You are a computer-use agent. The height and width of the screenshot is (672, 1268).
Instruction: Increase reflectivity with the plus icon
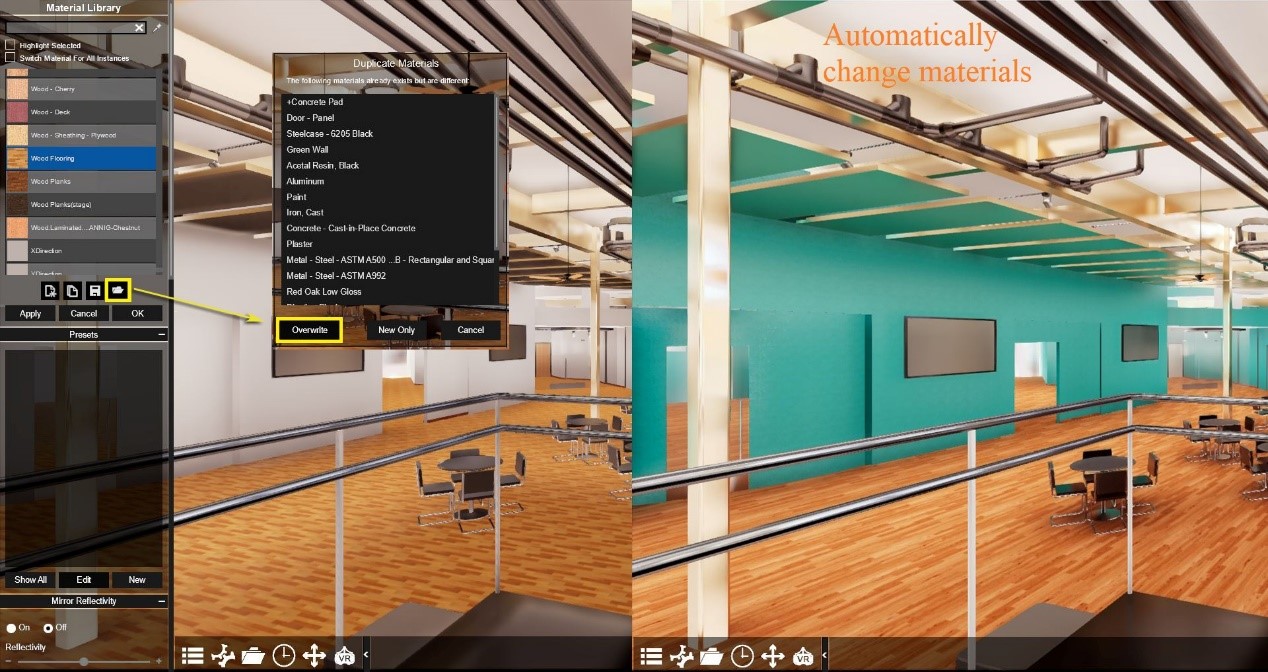(x=158, y=661)
